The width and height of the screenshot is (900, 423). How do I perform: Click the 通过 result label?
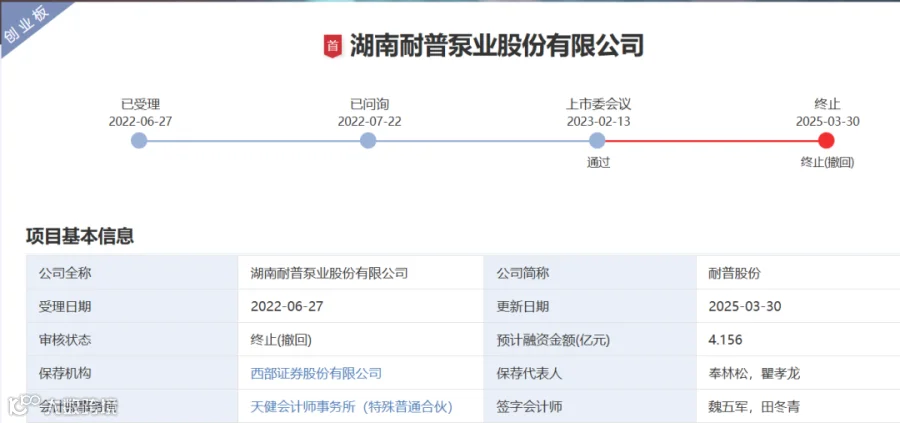tap(598, 162)
